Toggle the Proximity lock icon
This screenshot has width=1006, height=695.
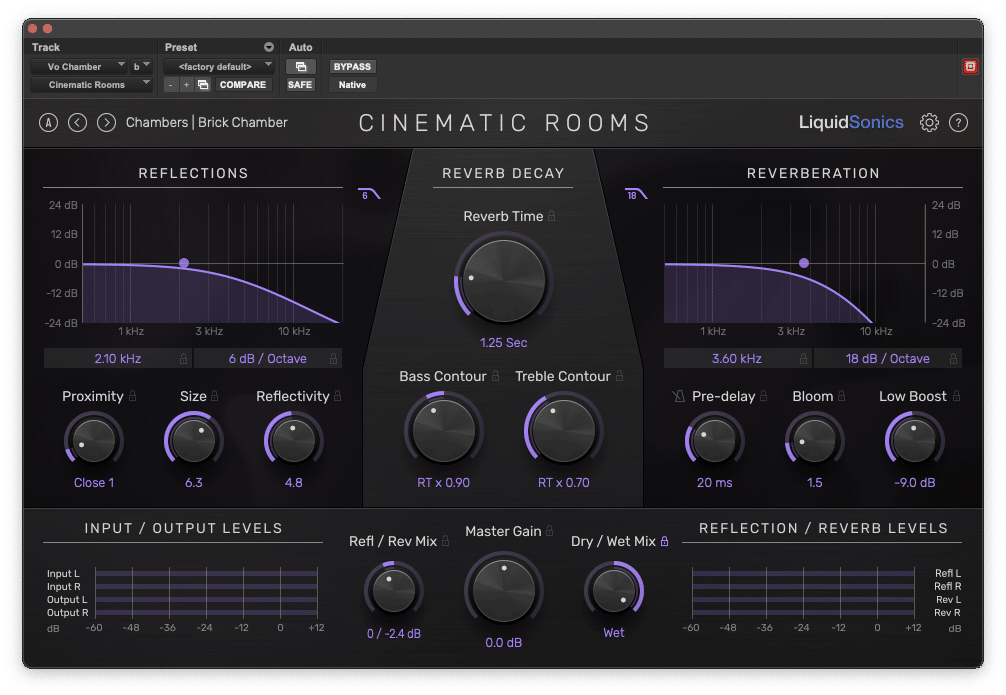coord(132,395)
